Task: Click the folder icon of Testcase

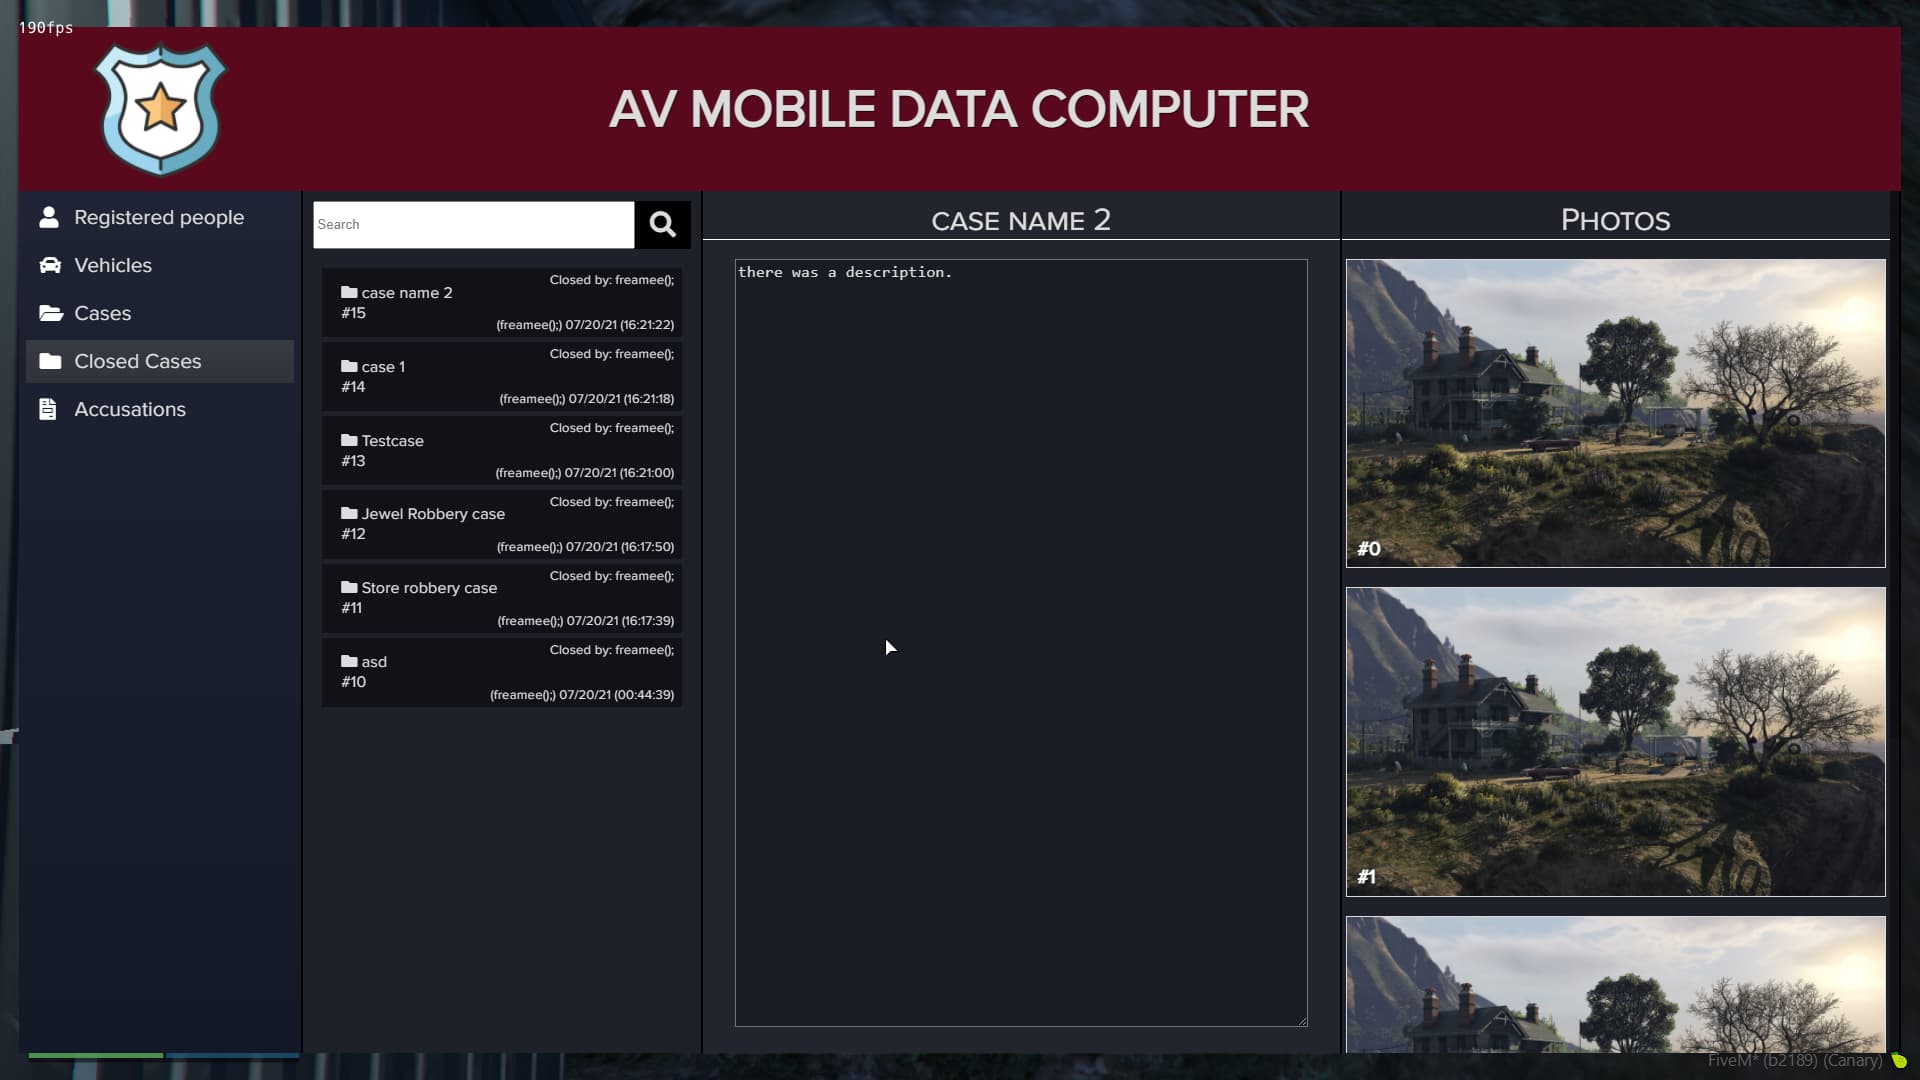Action: pos(349,440)
